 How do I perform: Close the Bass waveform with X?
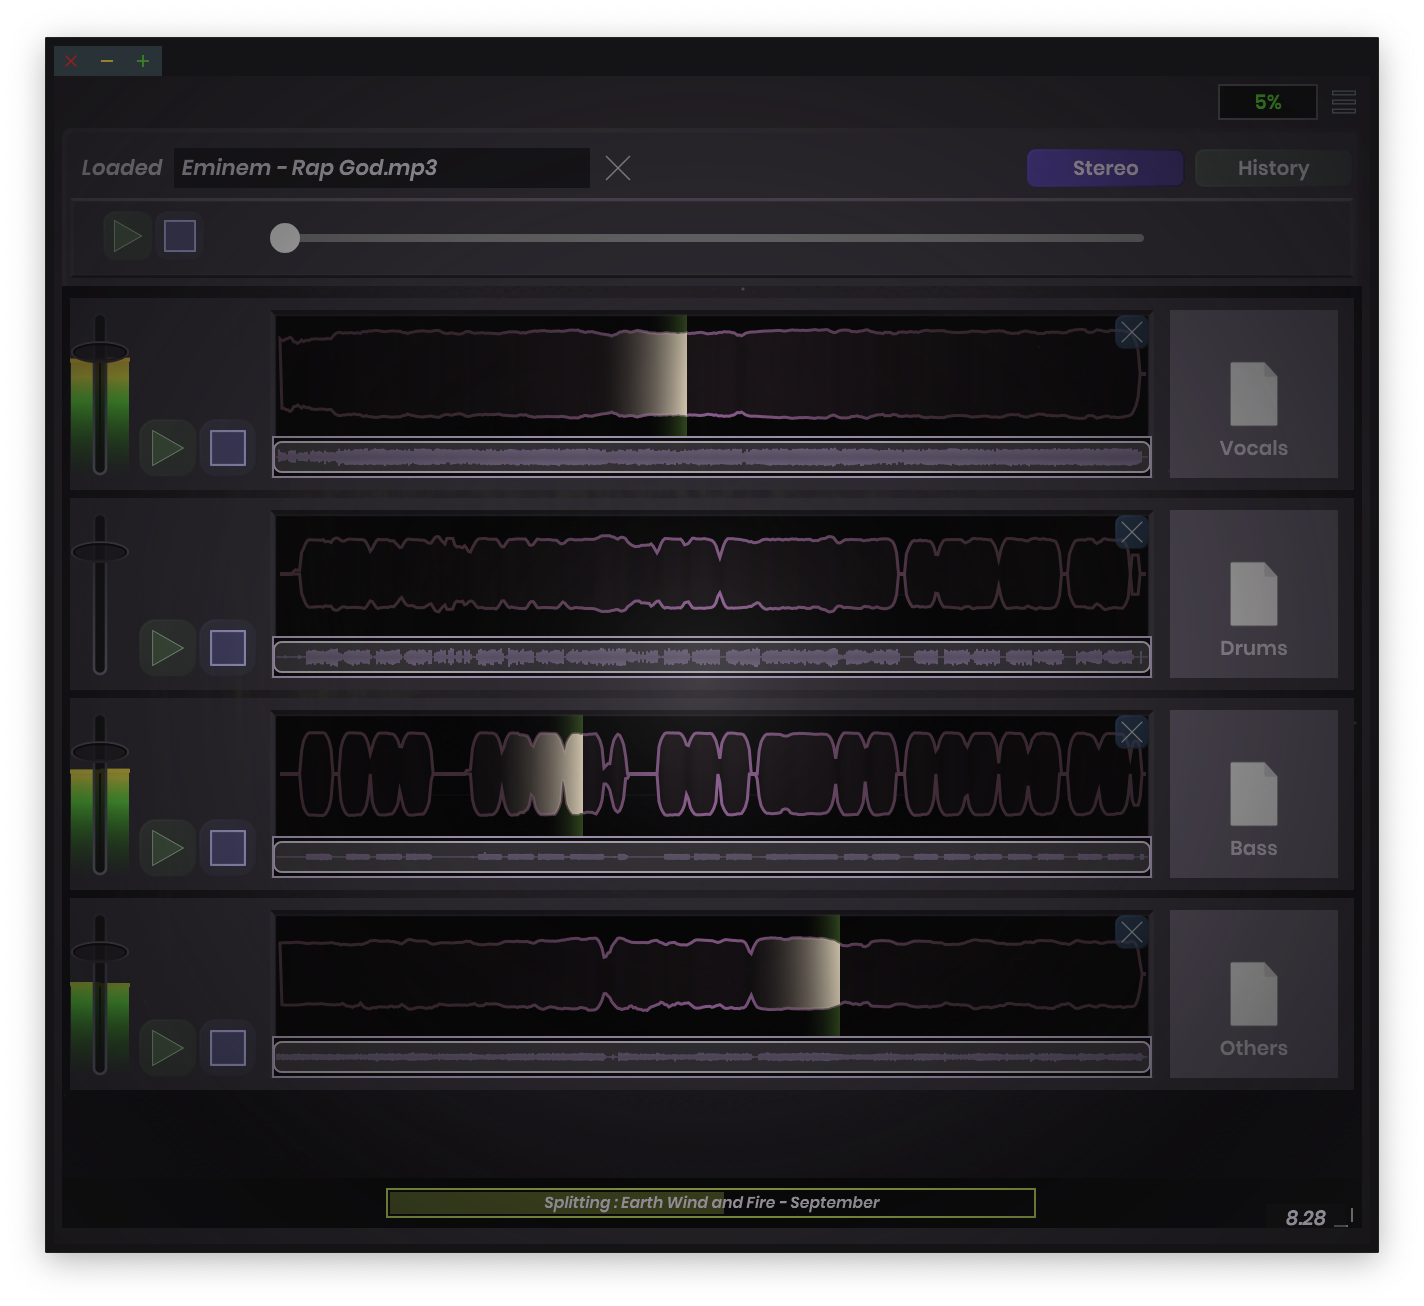coord(1131,732)
